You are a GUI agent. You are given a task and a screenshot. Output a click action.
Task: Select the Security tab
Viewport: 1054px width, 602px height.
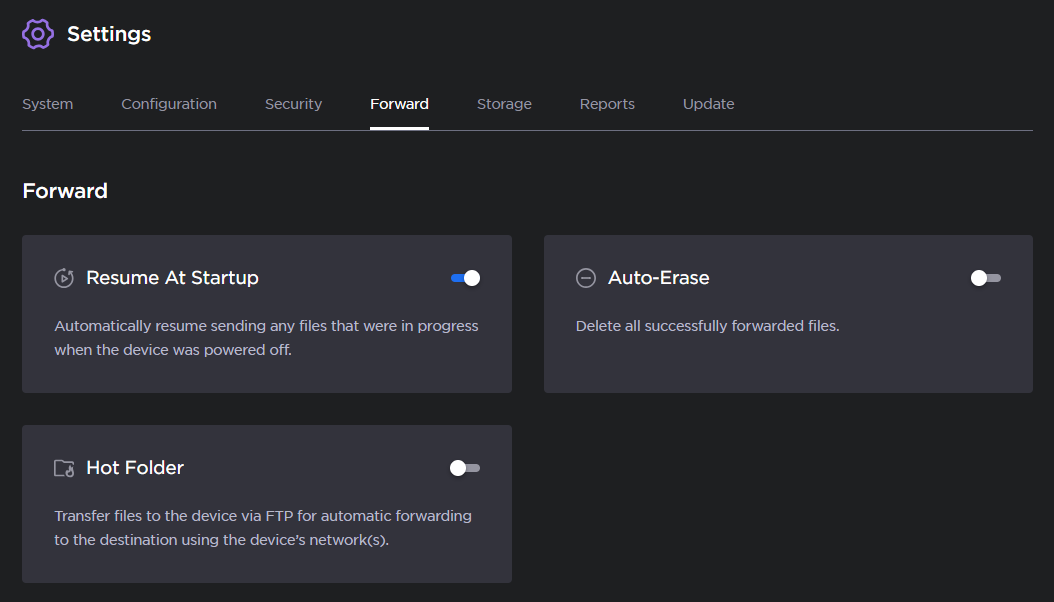(293, 103)
